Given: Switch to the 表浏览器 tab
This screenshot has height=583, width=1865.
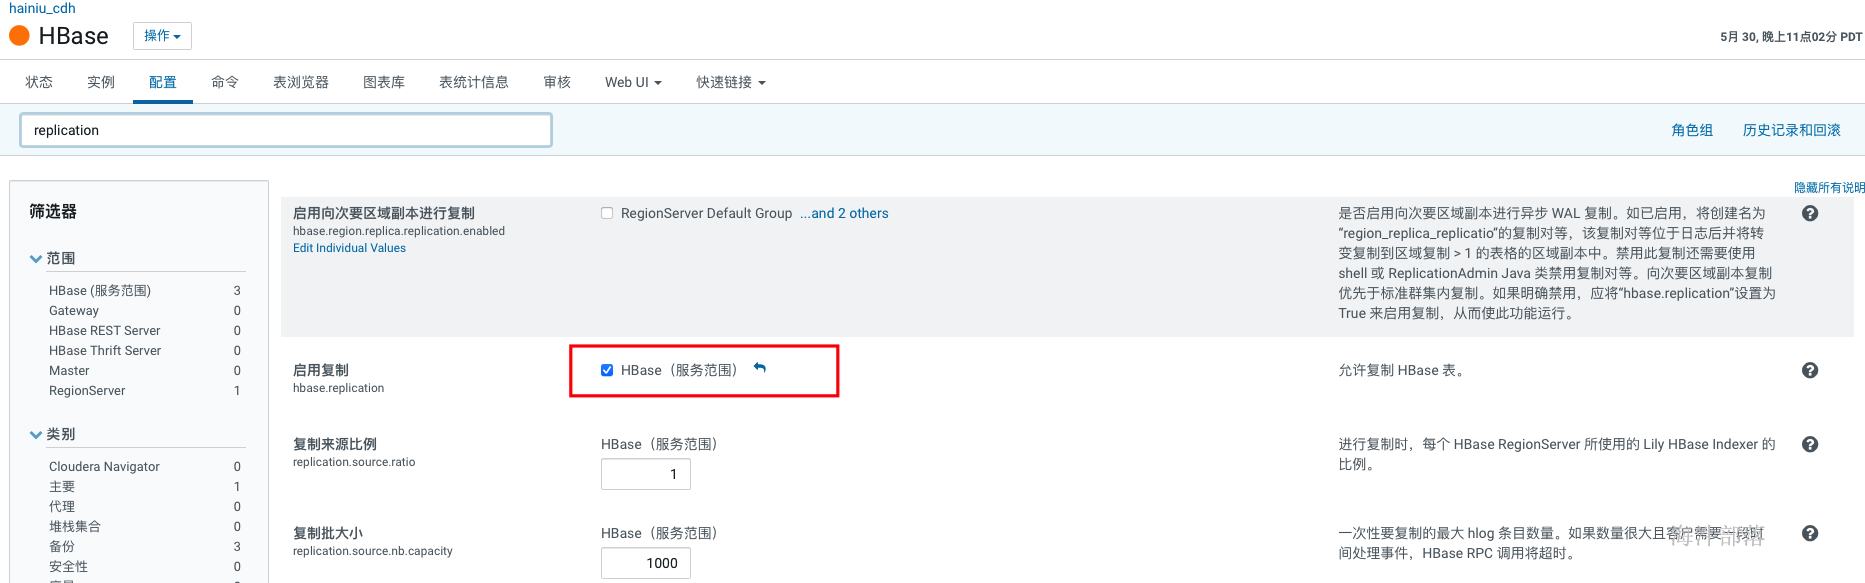Looking at the screenshot, I should pos(301,82).
